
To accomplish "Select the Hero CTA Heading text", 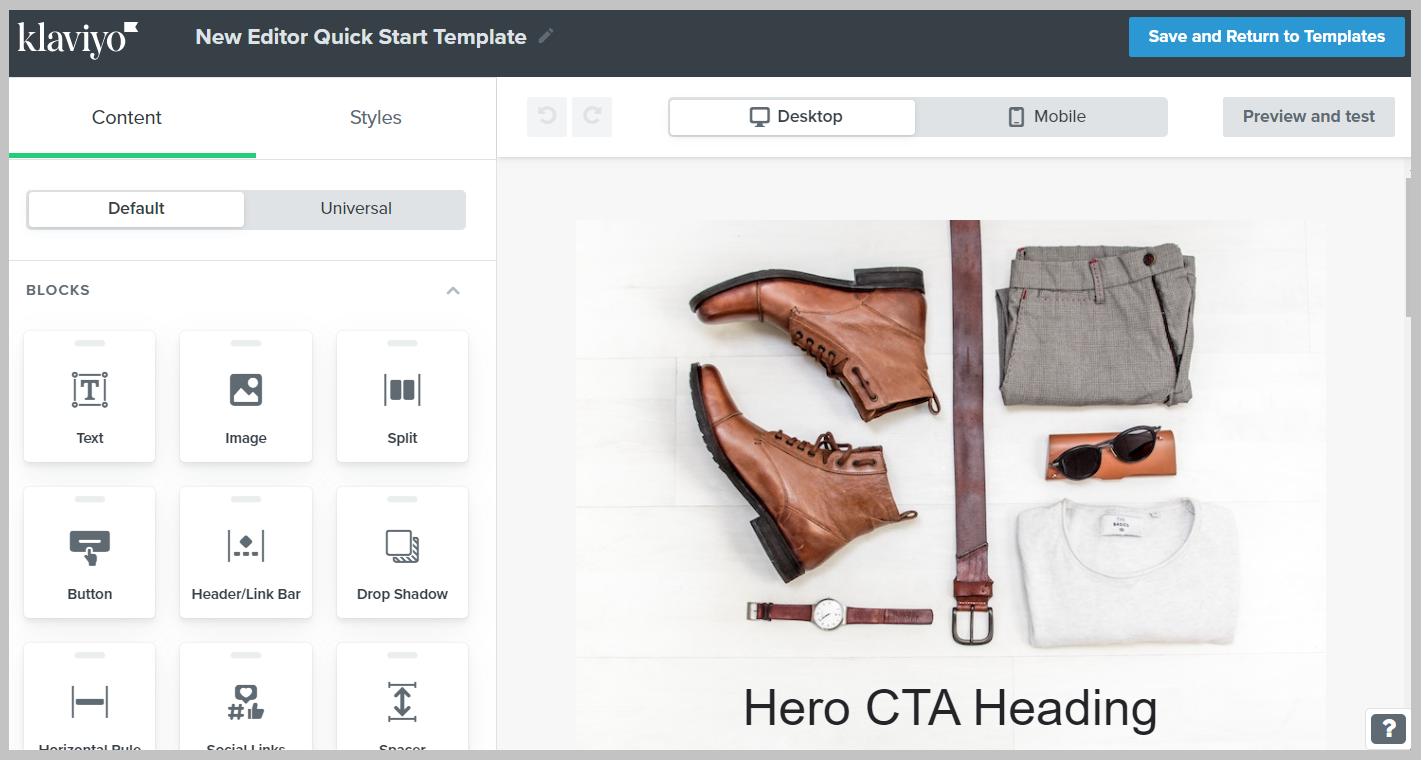I will click(x=950, y=708).
